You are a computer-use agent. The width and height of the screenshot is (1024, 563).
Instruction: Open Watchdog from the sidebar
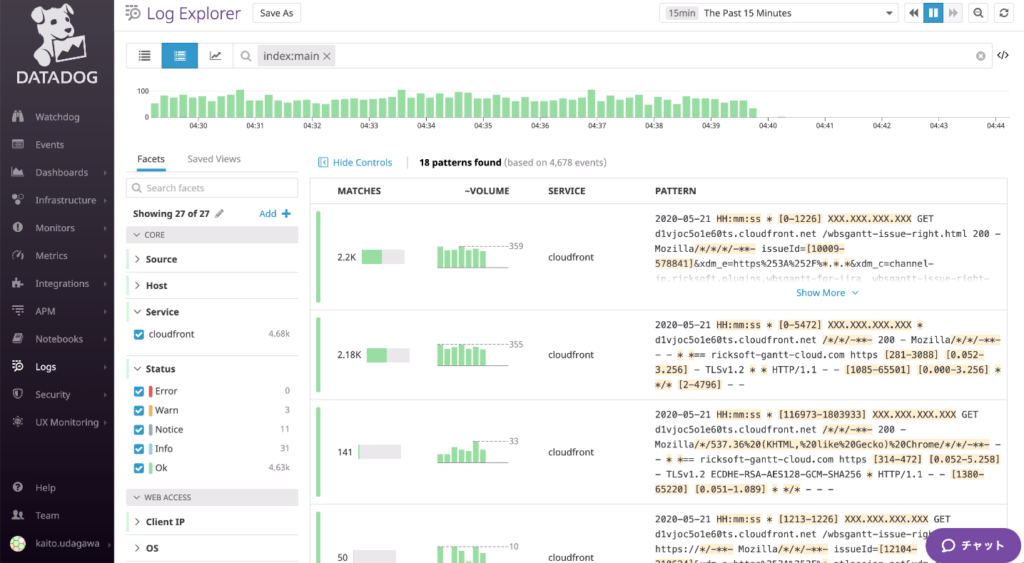(57, 117)
